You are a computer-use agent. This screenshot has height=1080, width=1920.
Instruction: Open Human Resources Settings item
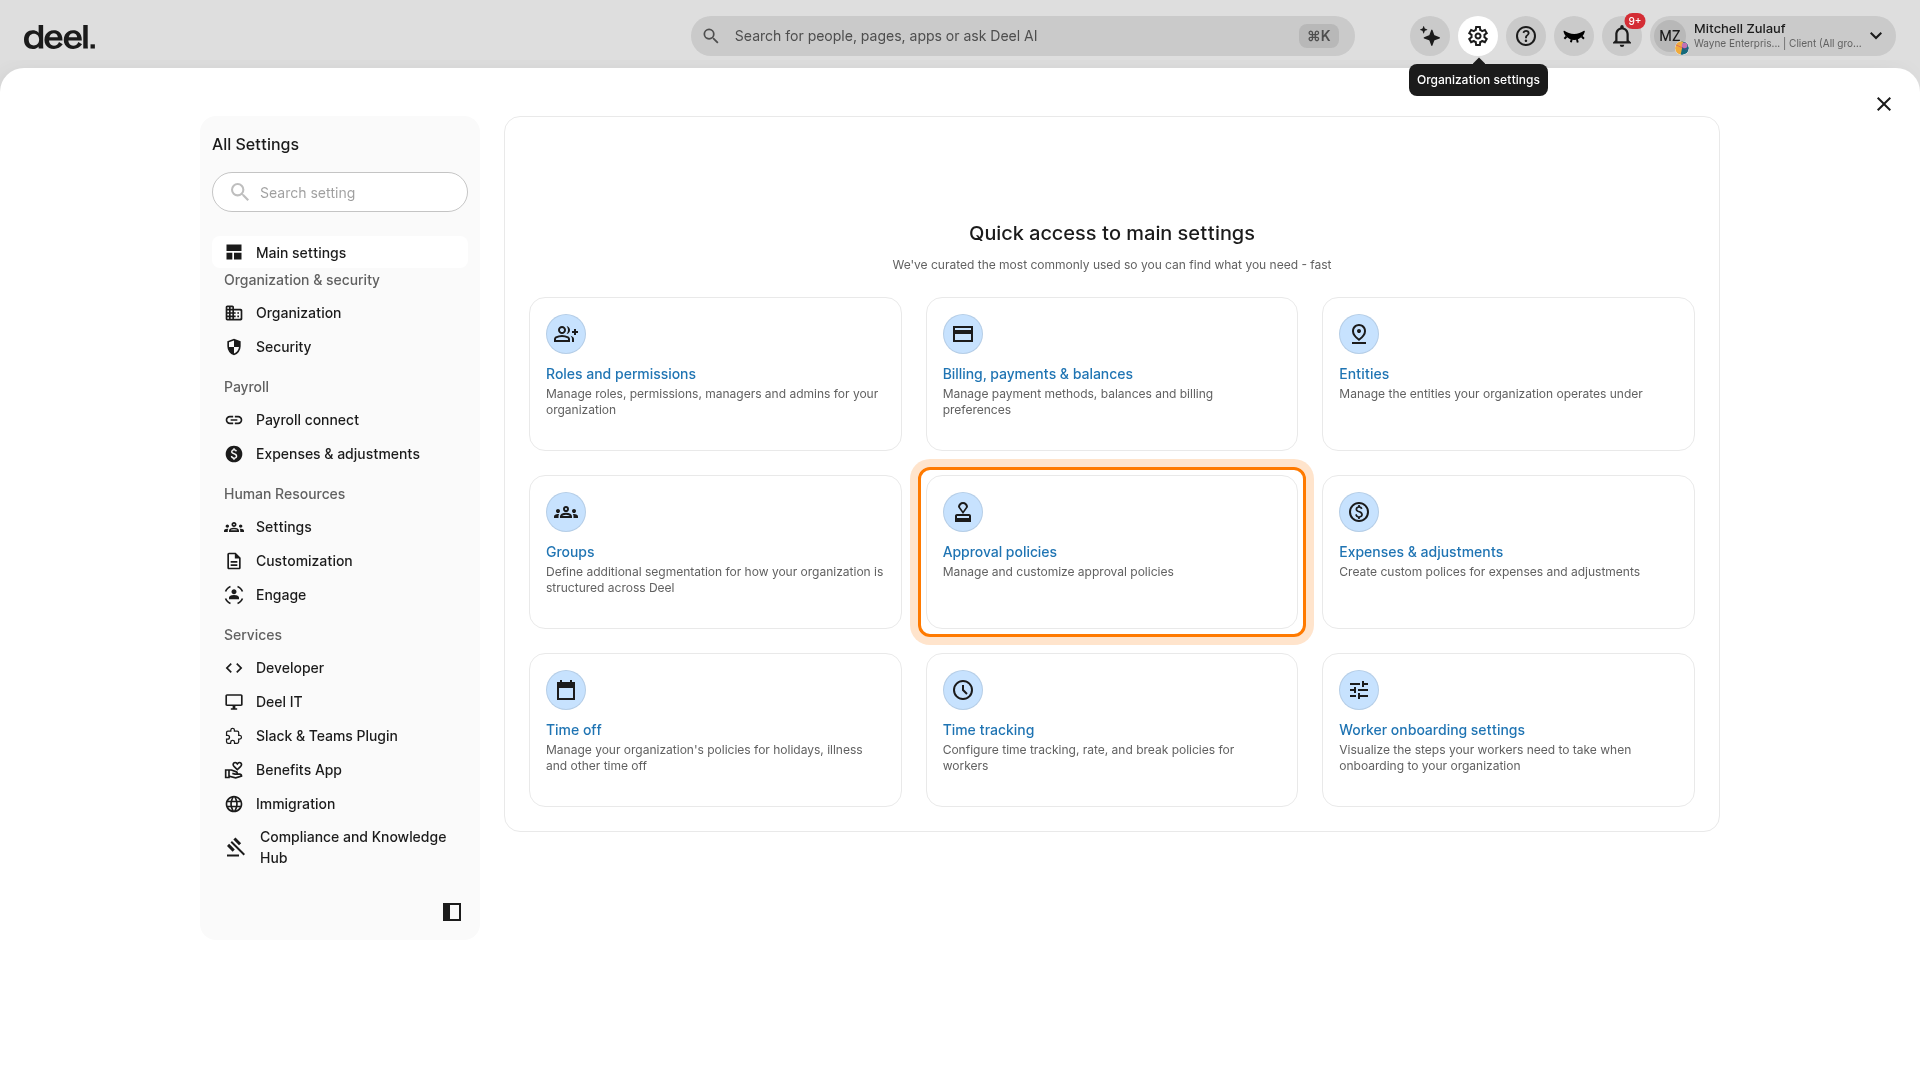[x=340, y=527]
